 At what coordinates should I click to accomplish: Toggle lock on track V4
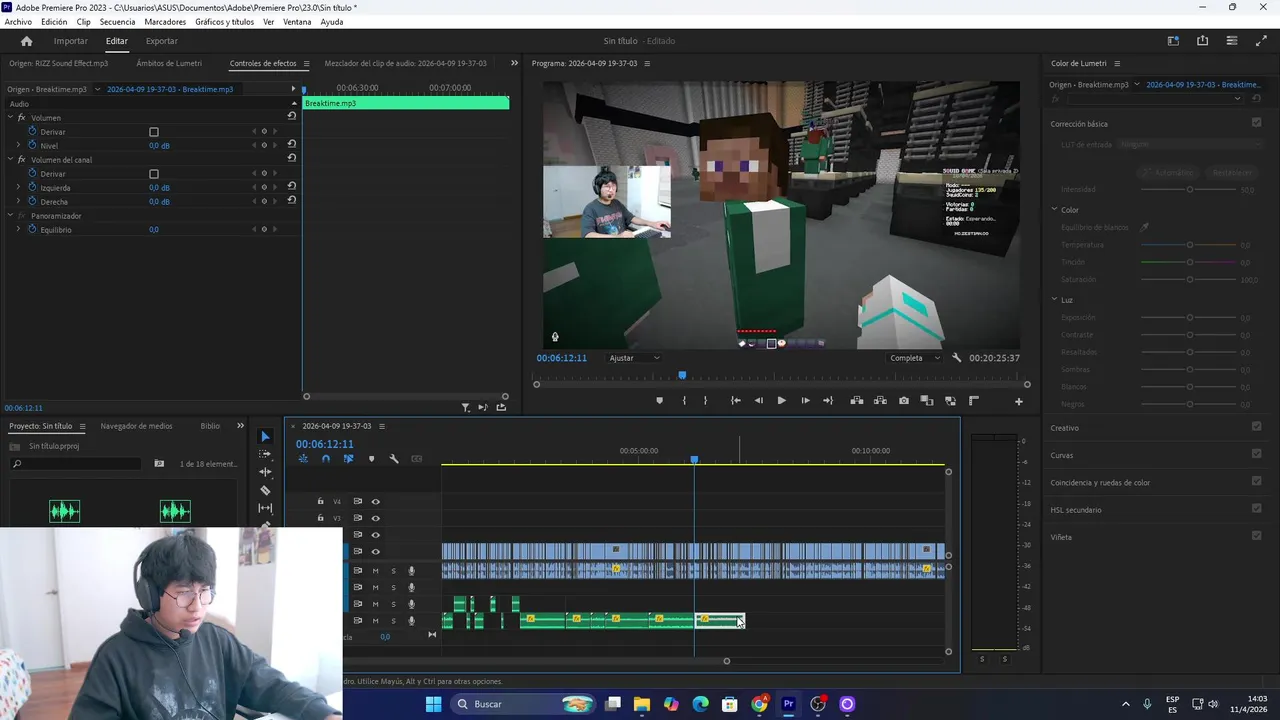(320, 502)
